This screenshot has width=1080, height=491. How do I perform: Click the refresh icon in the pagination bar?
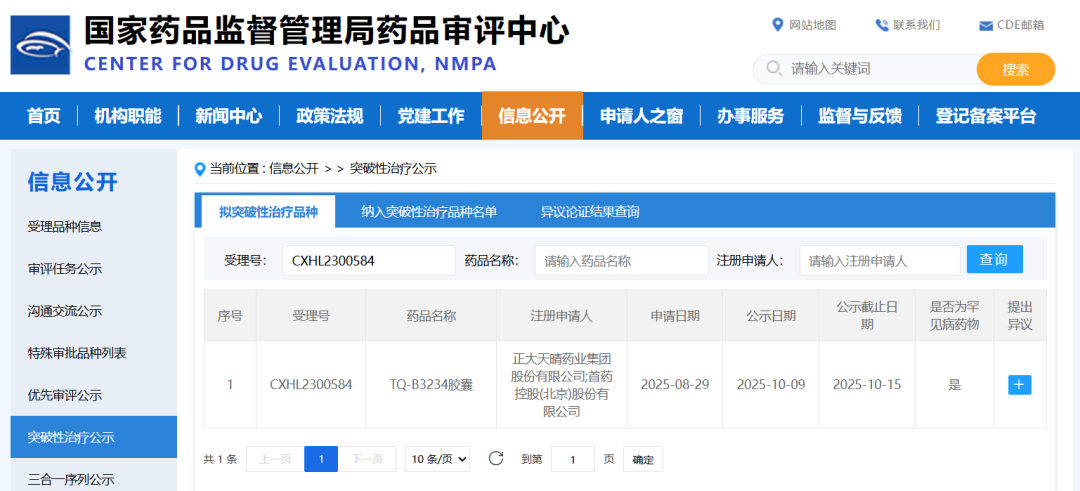tap(496, 459)
